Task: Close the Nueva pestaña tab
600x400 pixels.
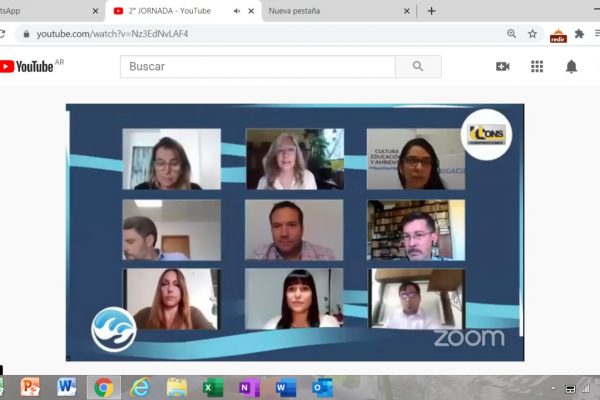Action: [x=407, y=11]
